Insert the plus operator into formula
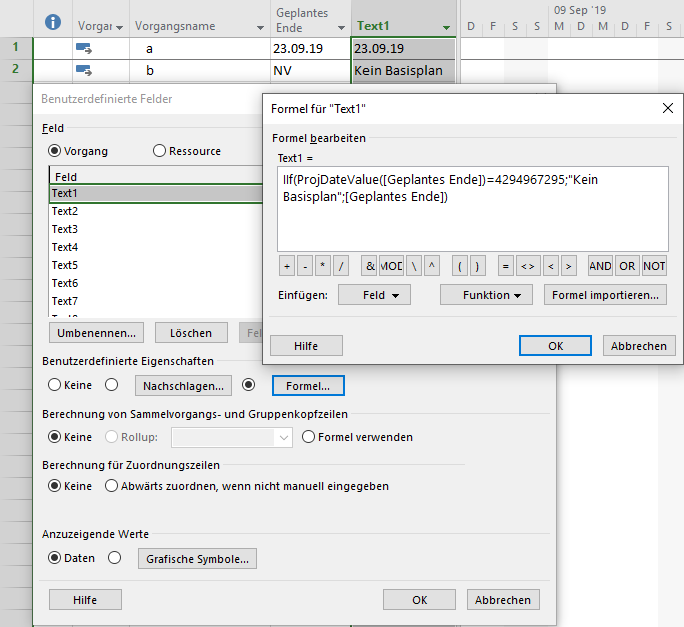 pos(287,266)
